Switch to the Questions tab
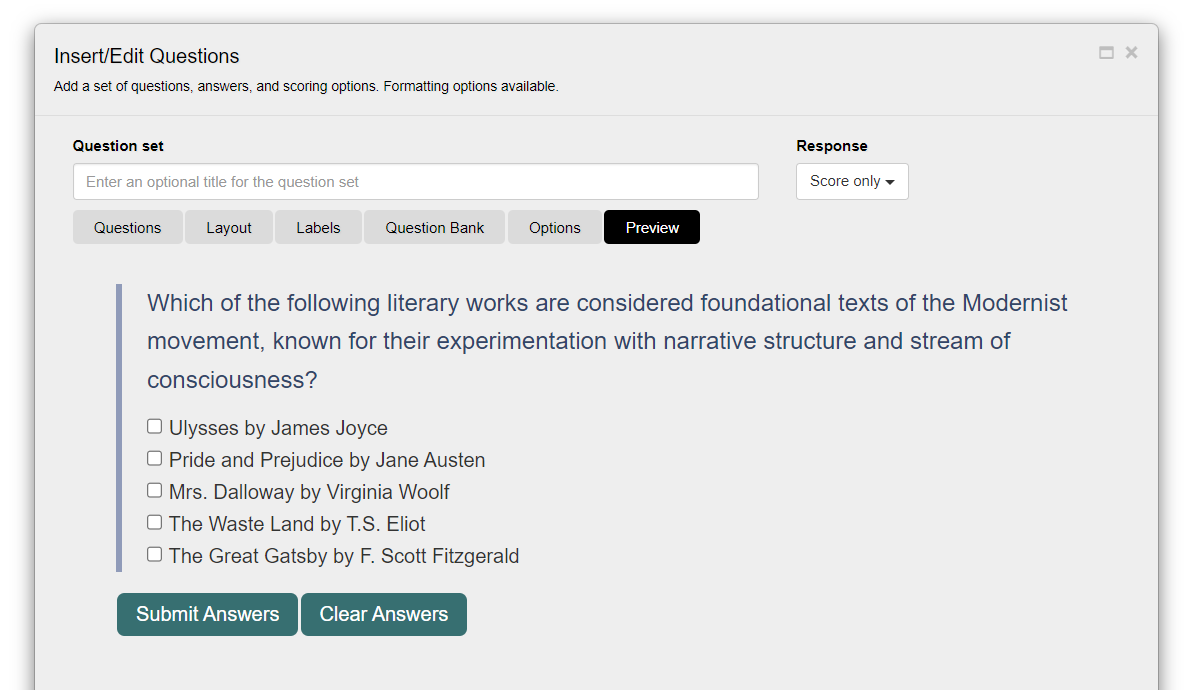Screen dimensions: 1199x690 128,227
